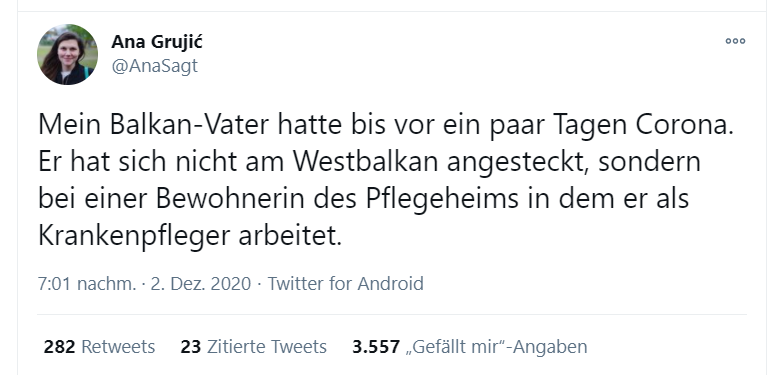Select the tweet text starting Mein Balkan-Vater
Viewport: 782px width, 375px height.
tap(387, 180)
